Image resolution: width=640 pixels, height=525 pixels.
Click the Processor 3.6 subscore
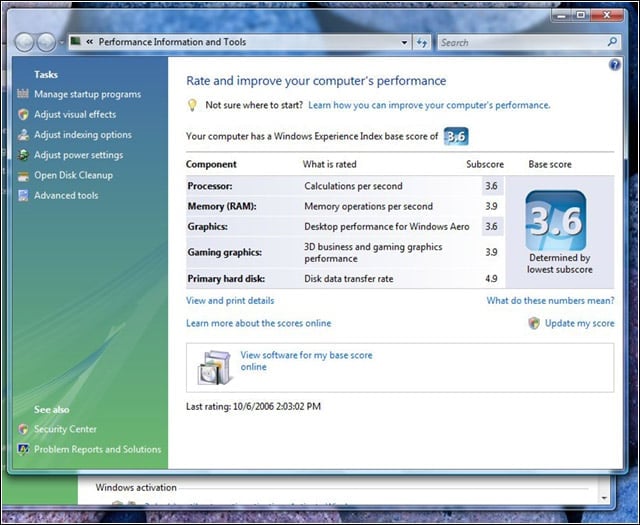(x=491, y=186)
